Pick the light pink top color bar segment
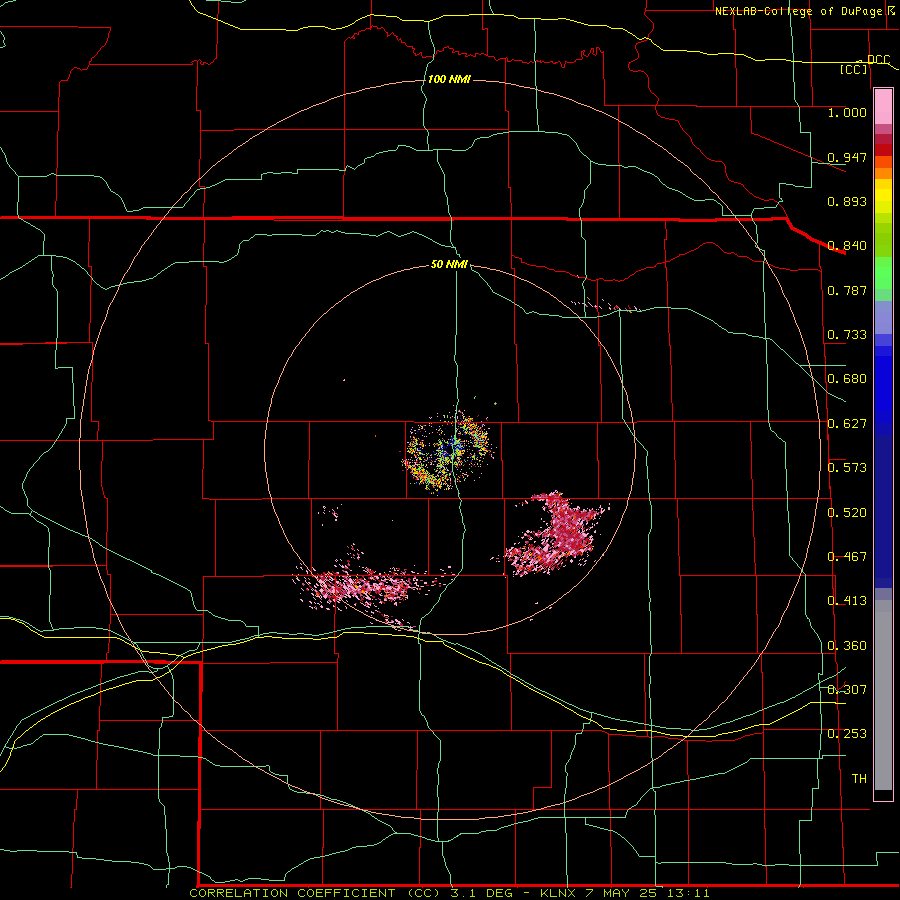The height and width of the screenshot is (900, 900). tap(883, 107)
